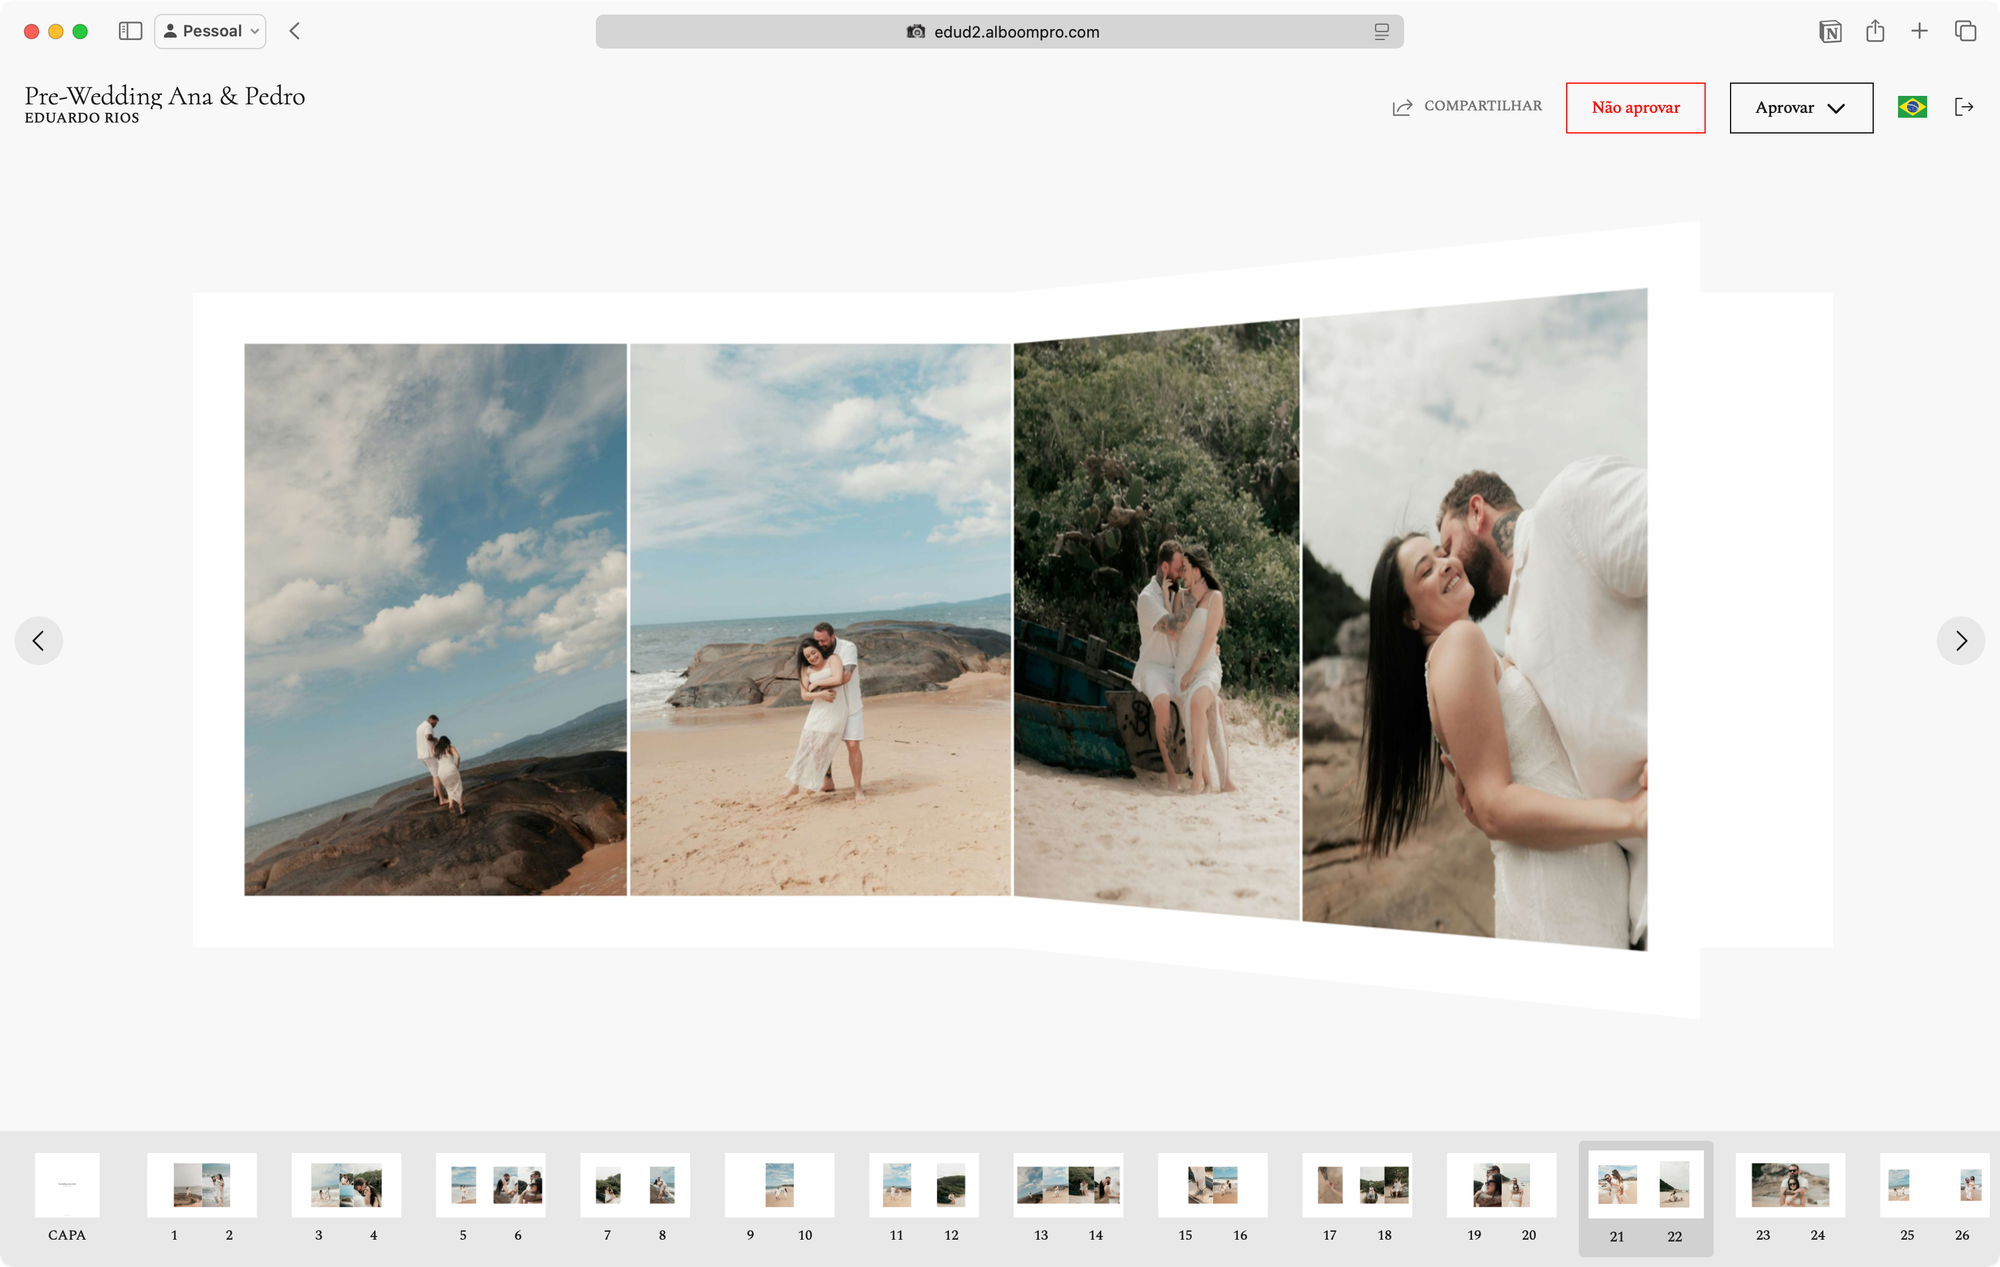
Task: Toggle Safari sidebar panel icon
Action: [x=130, y=31]
